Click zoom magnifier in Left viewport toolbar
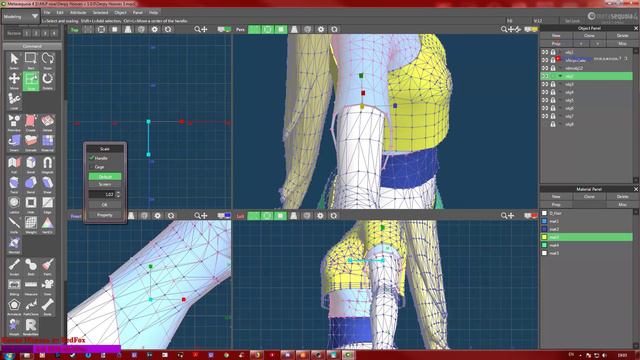640x360 pixels. pos(504,216)
